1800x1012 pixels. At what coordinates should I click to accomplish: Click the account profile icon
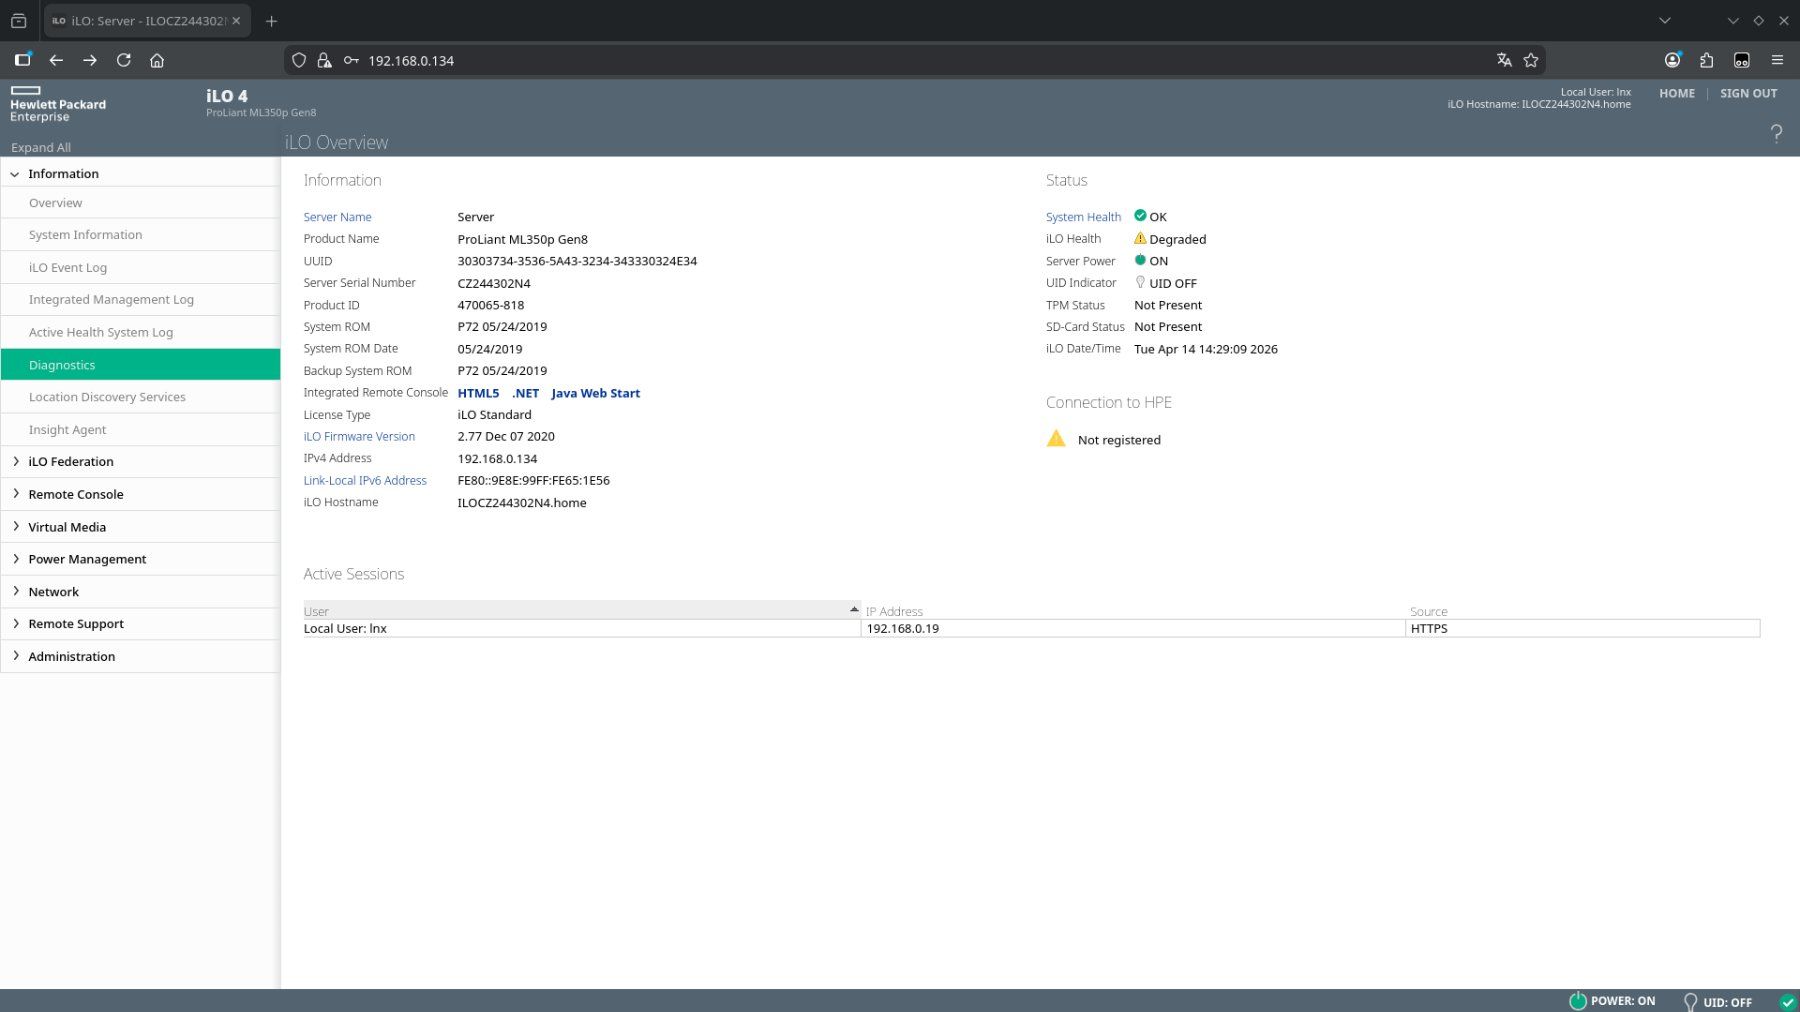click(x=1672, y=60)
